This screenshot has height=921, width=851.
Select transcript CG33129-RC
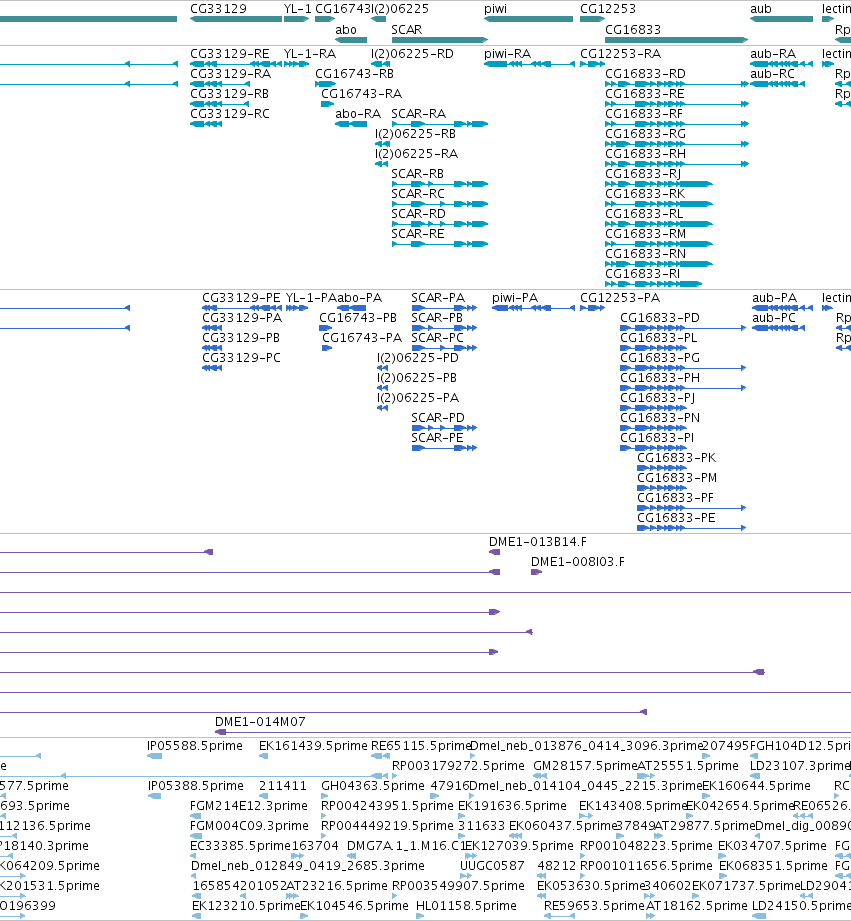(206, 124)
